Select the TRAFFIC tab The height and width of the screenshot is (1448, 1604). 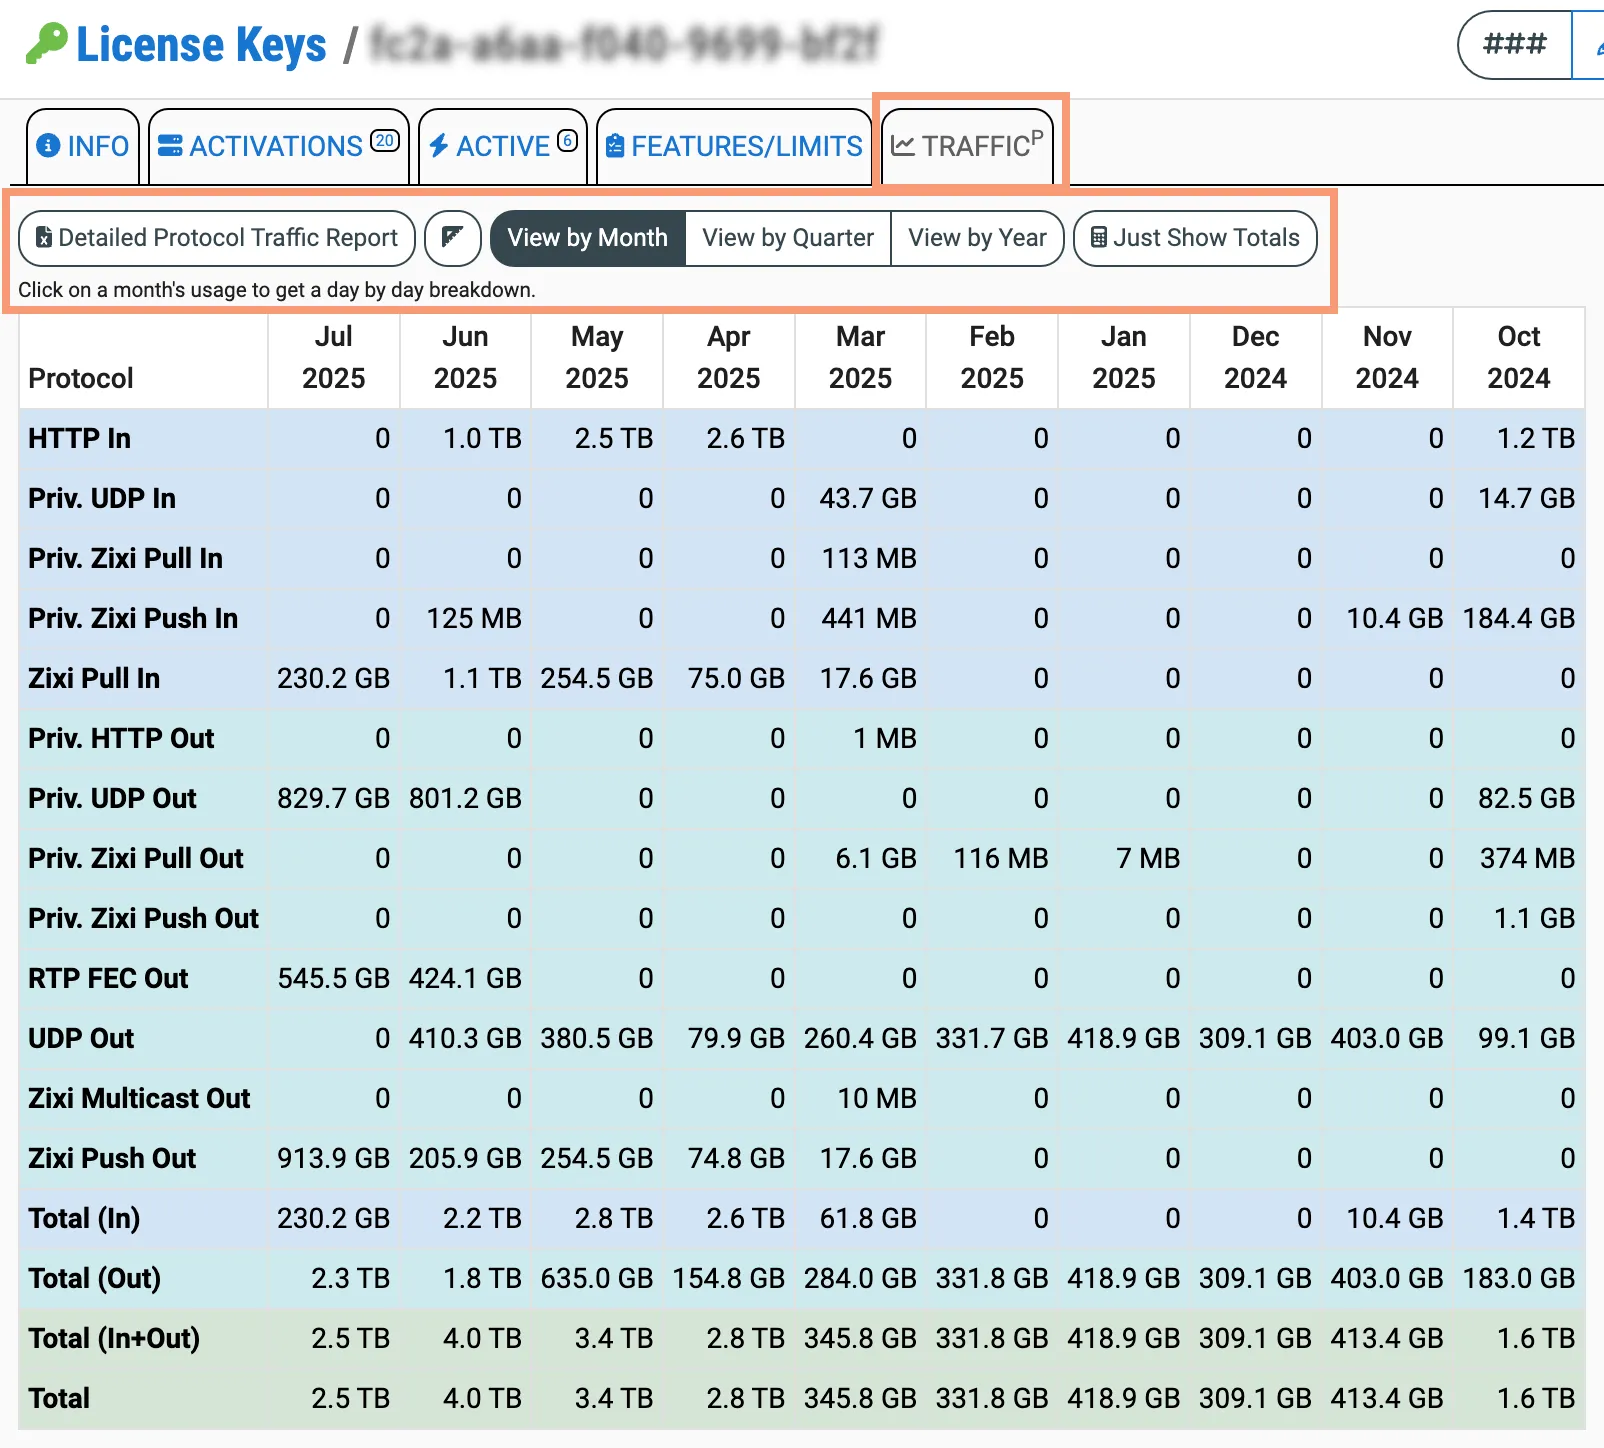click(x=967, y=146)
